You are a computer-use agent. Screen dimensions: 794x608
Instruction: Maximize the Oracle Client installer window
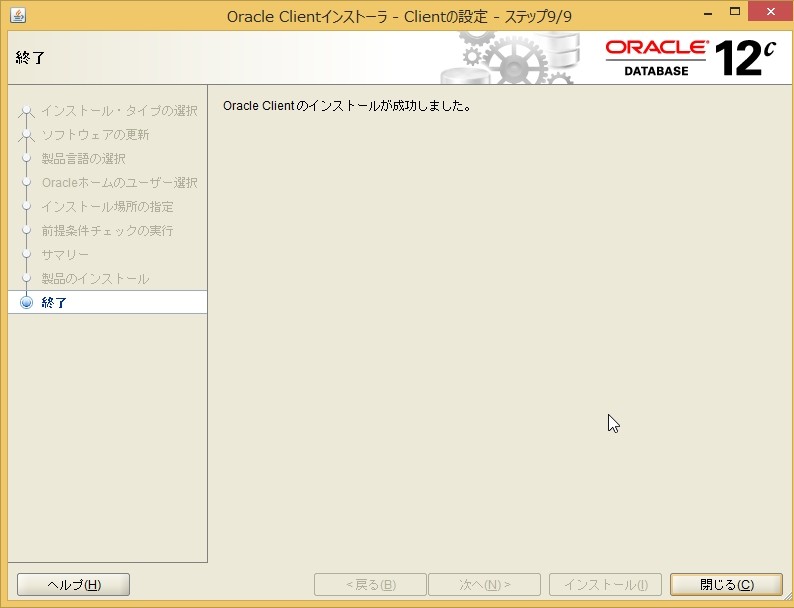coord(735,12)
